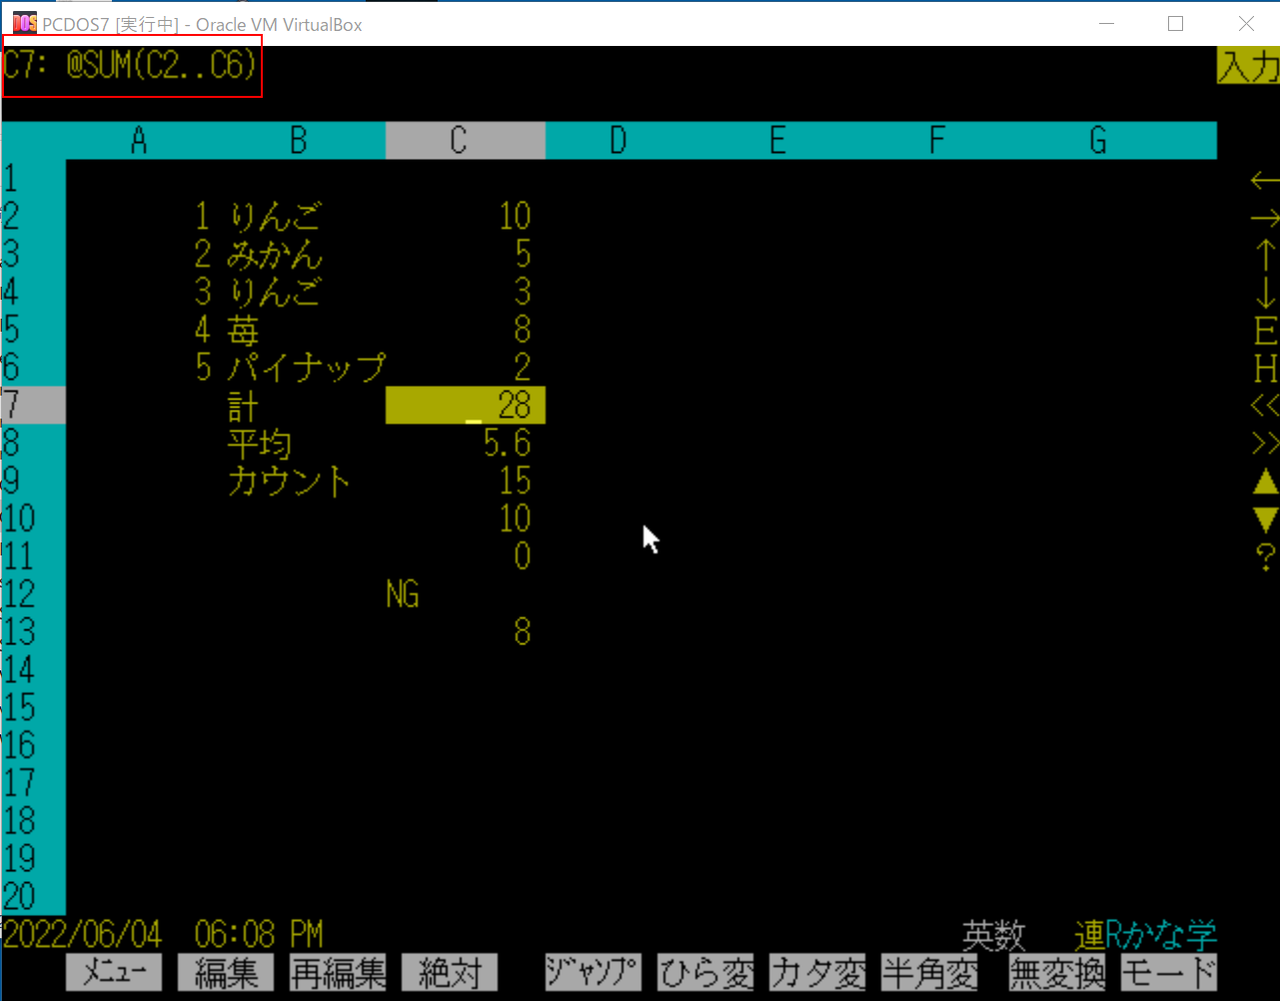This screenshot has height=1001, width=1280.
Task: Click the 計 label cell
Action: [x=243, y=405]
